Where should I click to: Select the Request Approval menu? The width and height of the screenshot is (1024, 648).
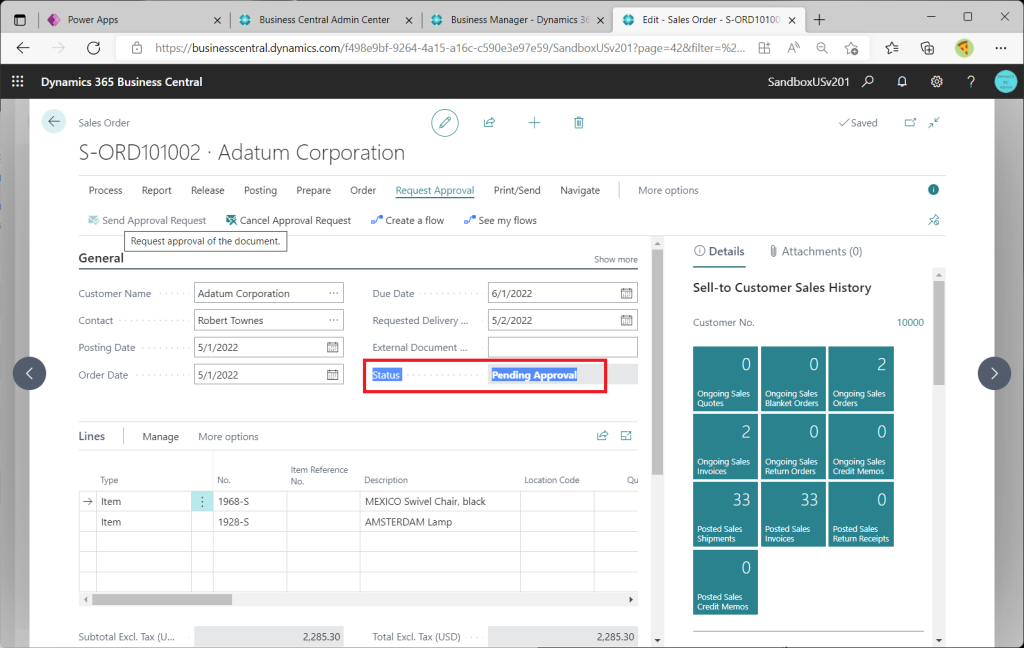tap(435, 190)
